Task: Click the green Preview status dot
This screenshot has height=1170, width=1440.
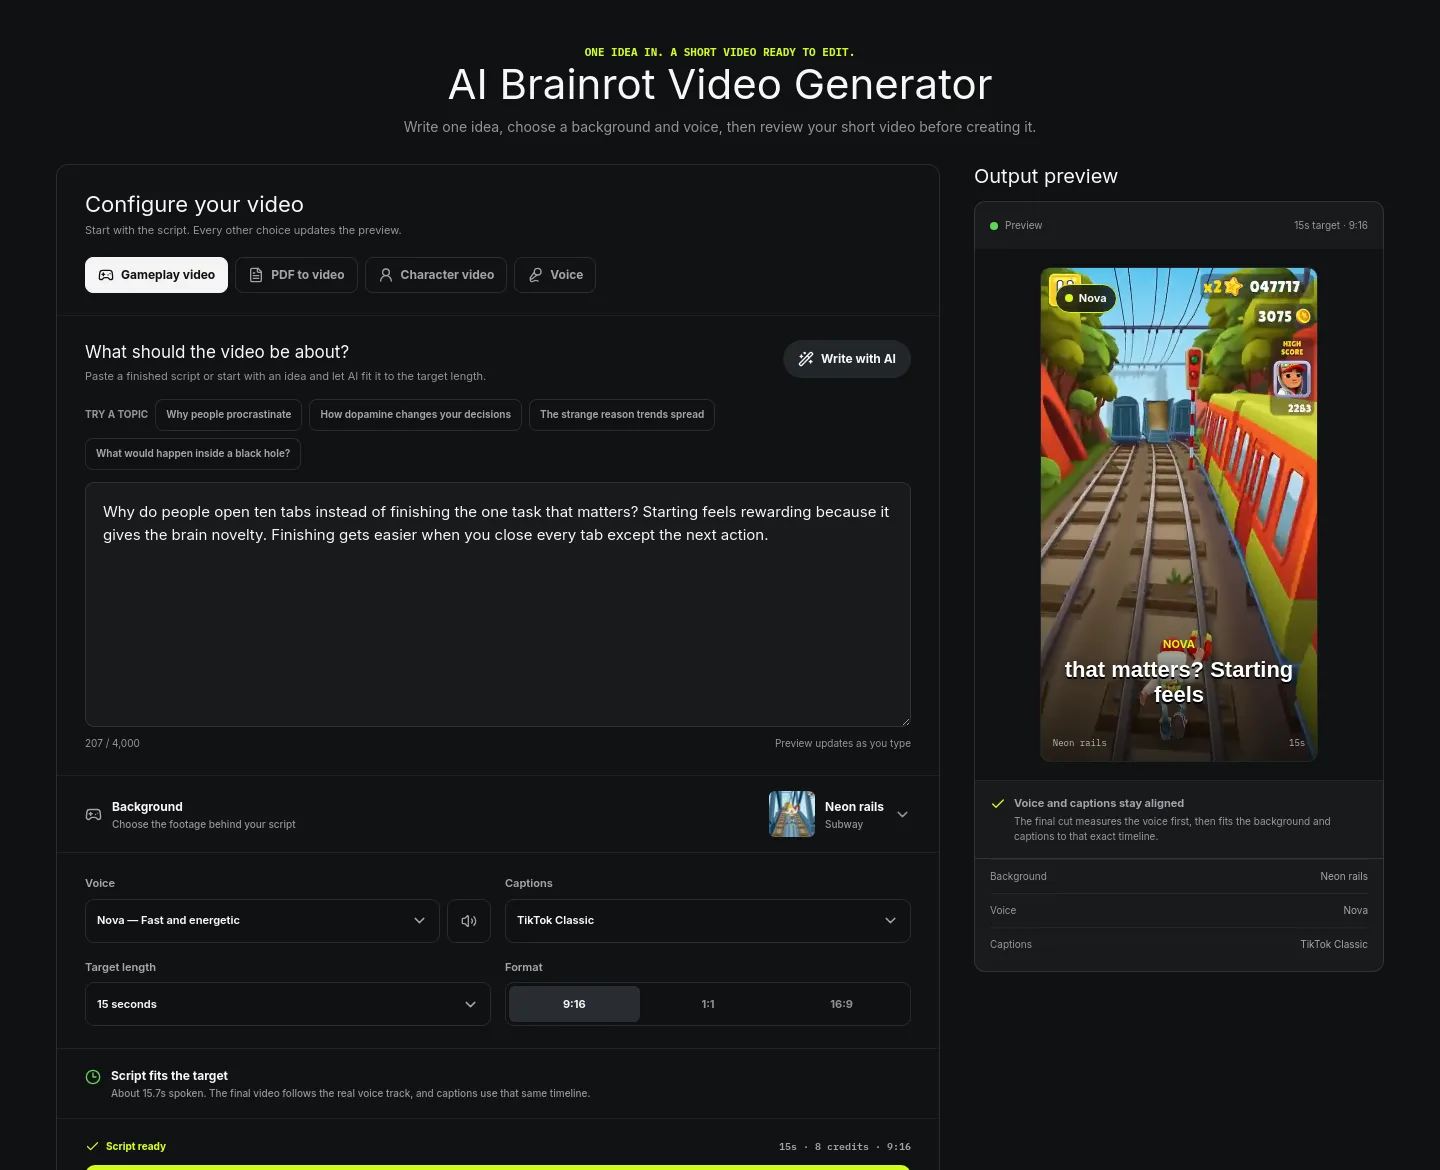Action: coord(994,226)
